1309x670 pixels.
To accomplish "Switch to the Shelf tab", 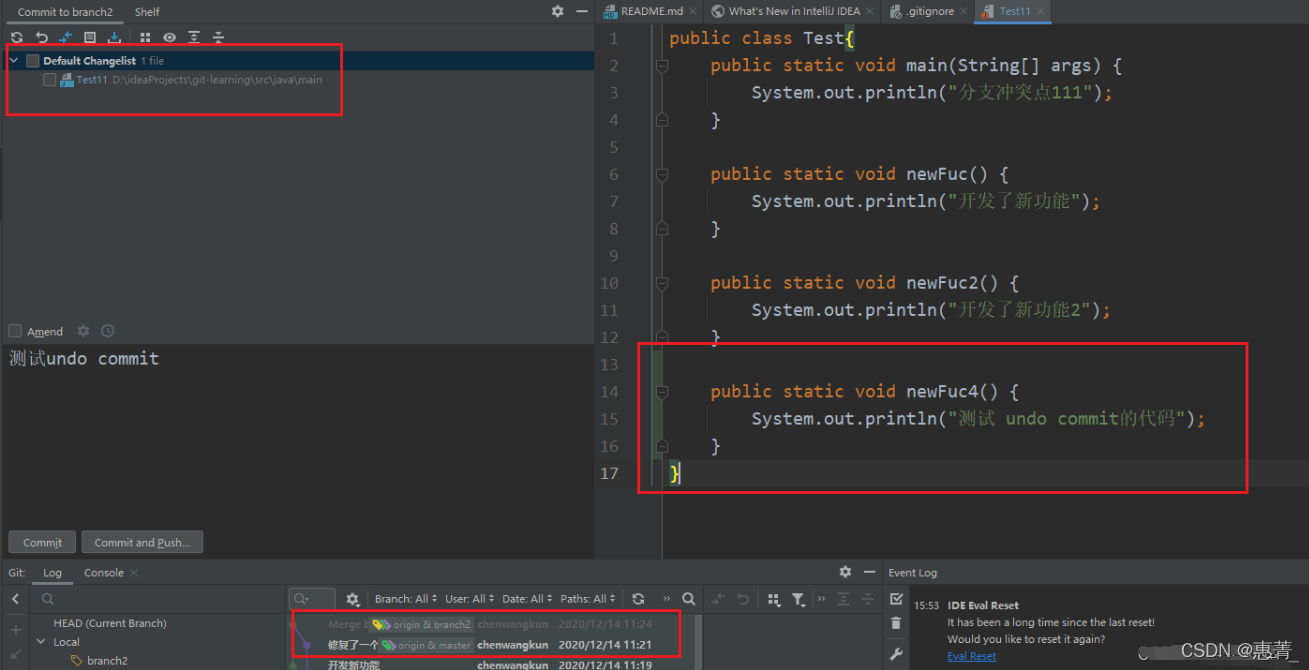I will 147,12.
